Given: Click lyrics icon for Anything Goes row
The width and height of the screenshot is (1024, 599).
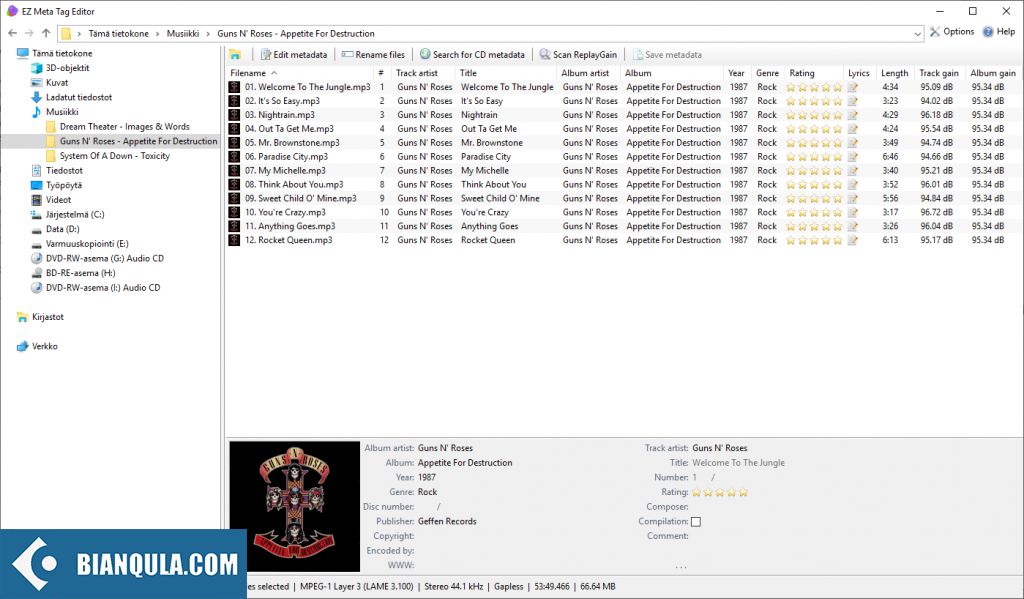Looking at the screenshot, I should pyautogui.click(x=852, y=227).
